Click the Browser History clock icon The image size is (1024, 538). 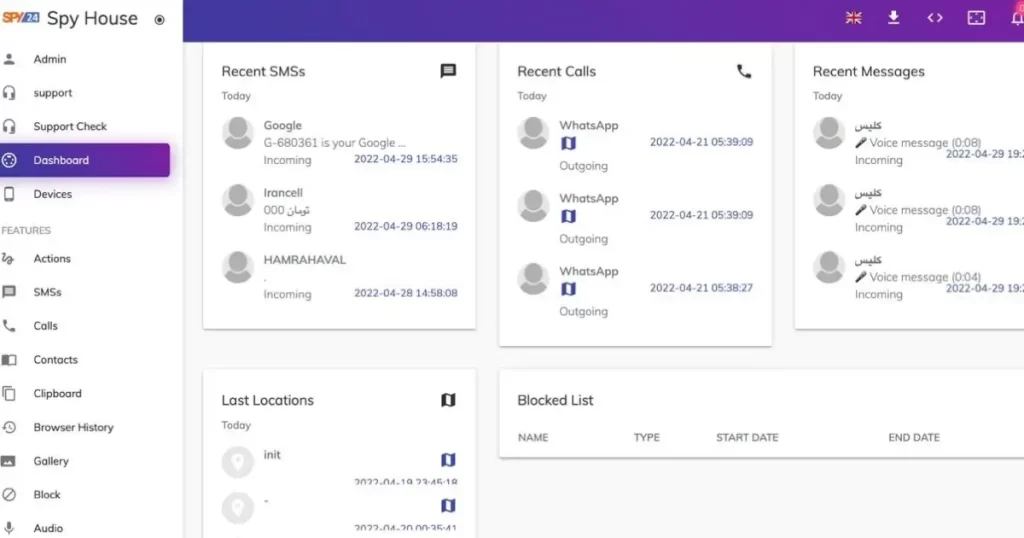point(9,427)
